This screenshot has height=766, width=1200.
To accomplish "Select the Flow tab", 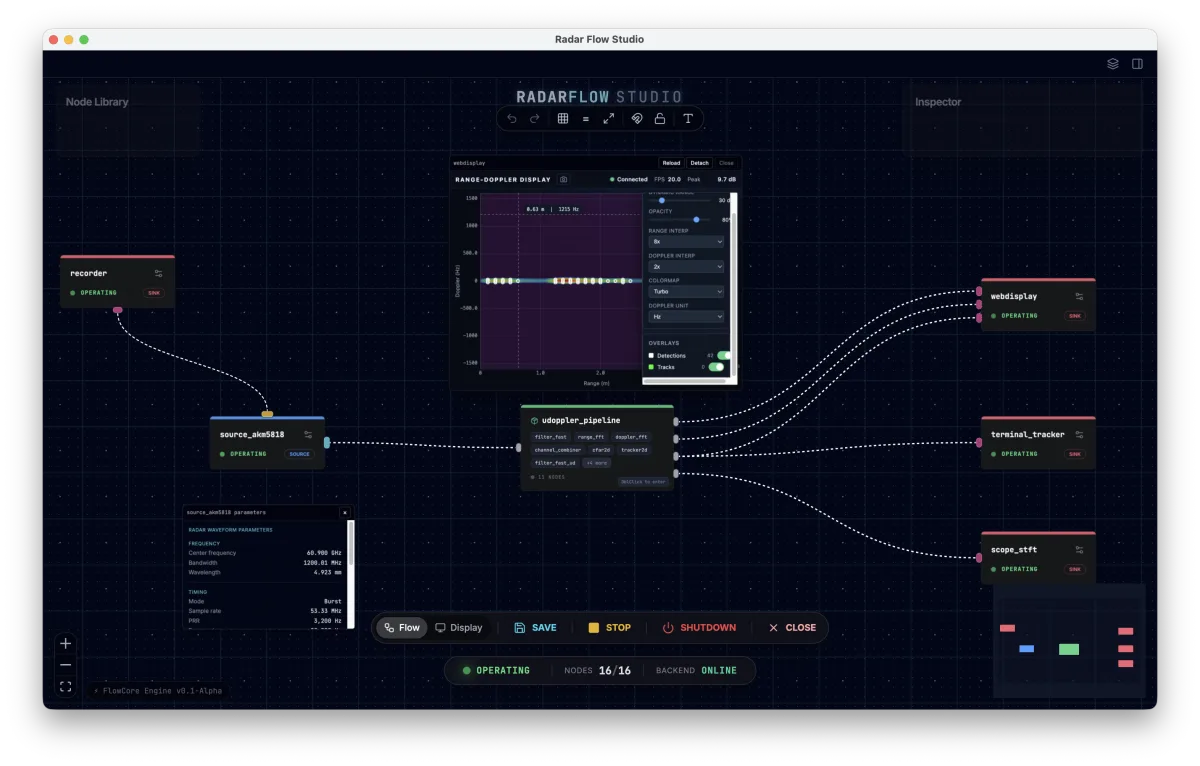I will point(401,627).
